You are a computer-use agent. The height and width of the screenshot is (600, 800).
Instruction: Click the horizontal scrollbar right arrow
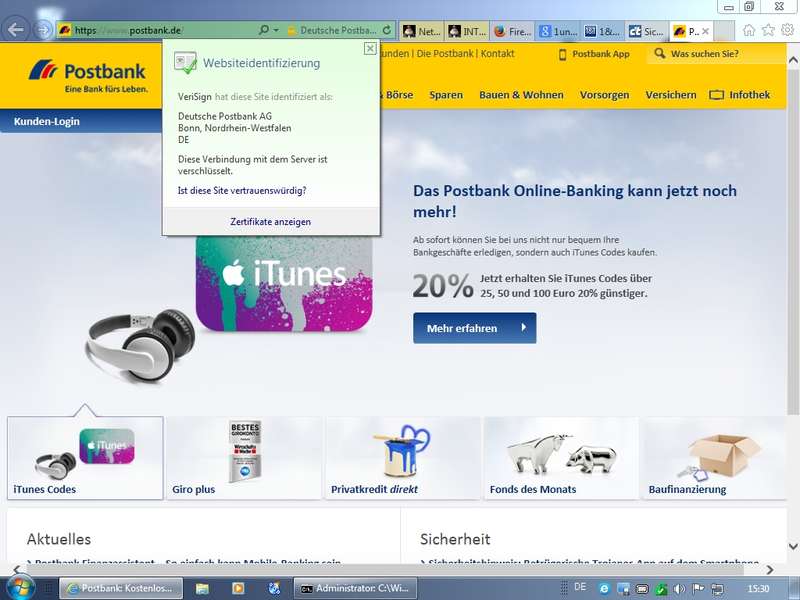pyautogui.click(x=769, y=570)
